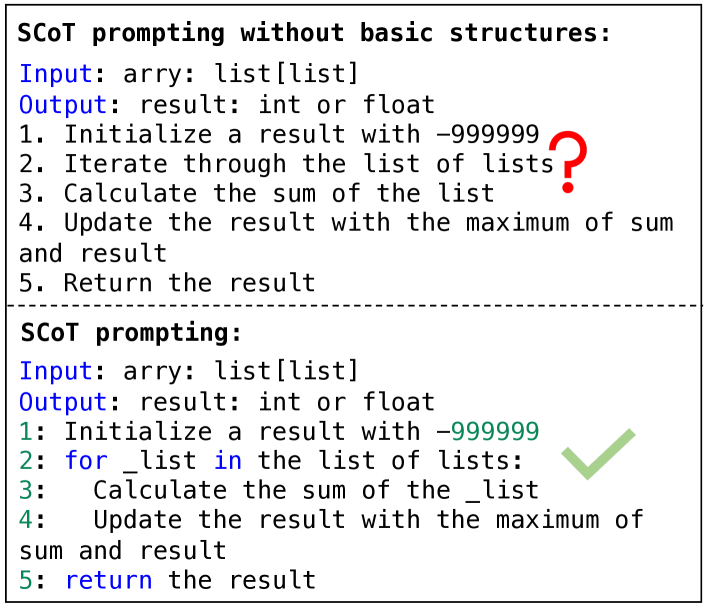Click "-999999" in the top section's step 1
The image size is (706, 607).
coord(487,134)
